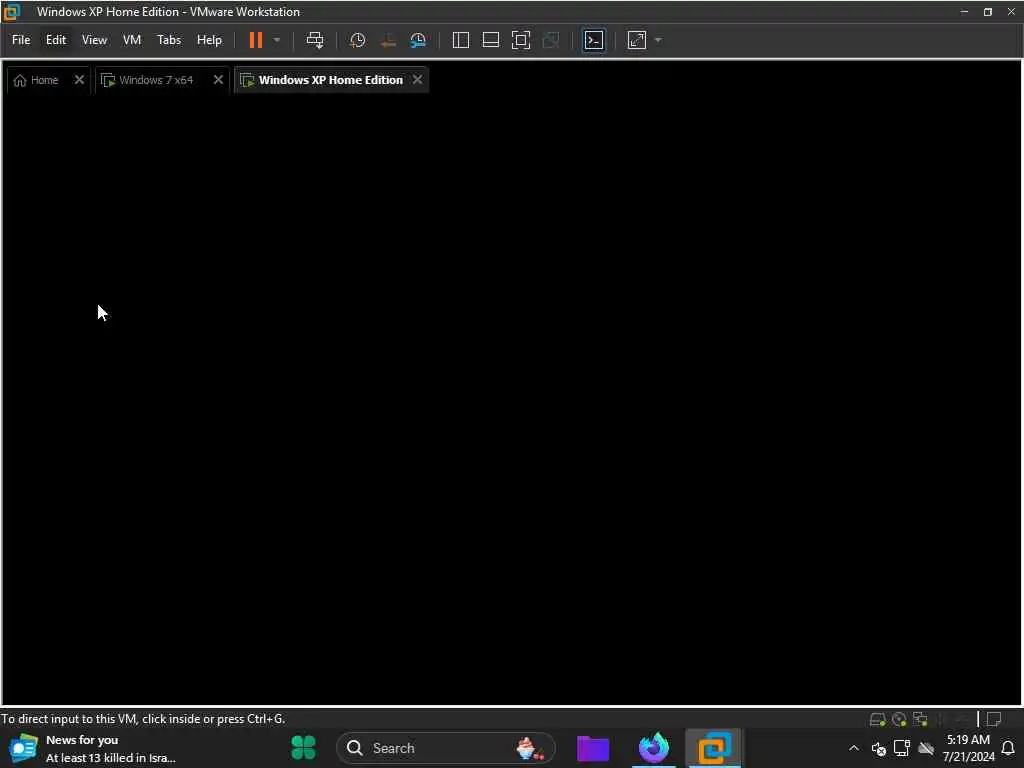
Task: Close the Windows 7 x64 tab
Action: tap(218, 80)
